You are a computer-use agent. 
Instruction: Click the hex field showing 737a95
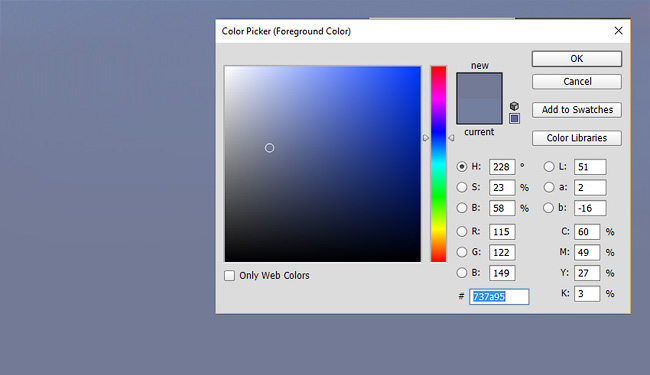[499, 297]
